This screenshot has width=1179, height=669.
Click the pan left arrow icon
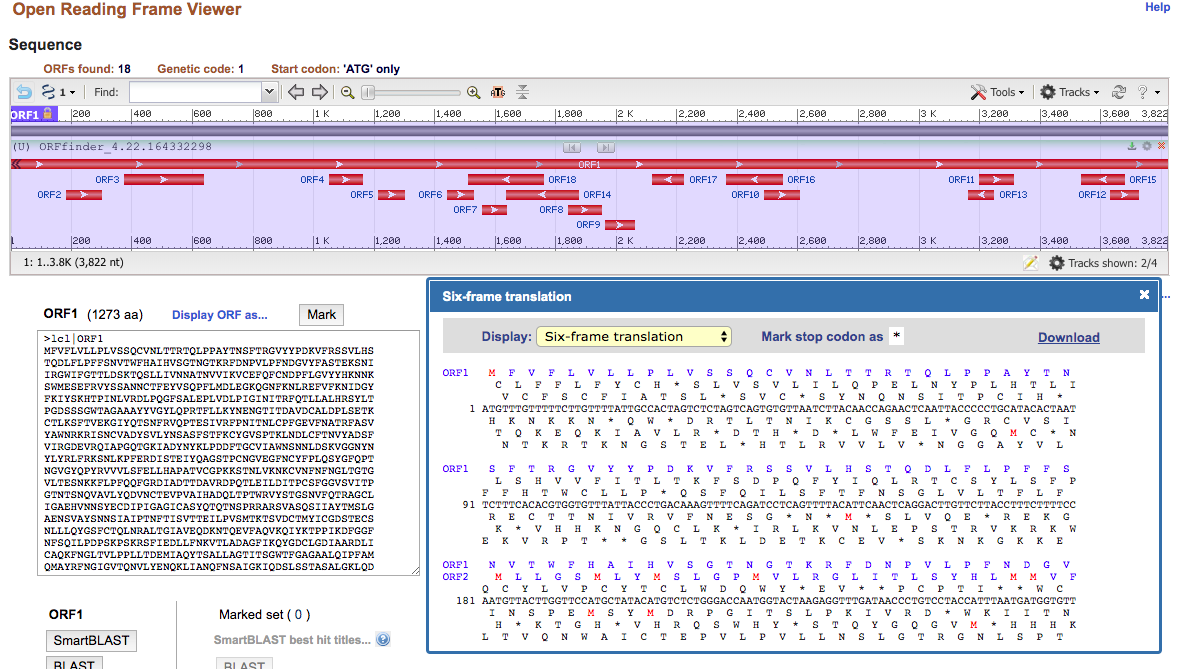point(296,92)
